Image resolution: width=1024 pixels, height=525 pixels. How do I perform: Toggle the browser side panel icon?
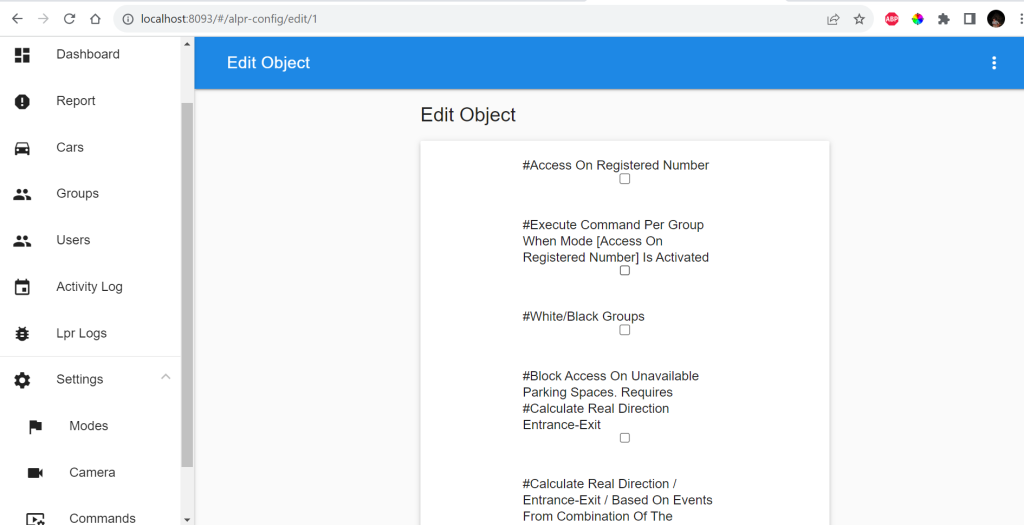(x=969, y=19)
